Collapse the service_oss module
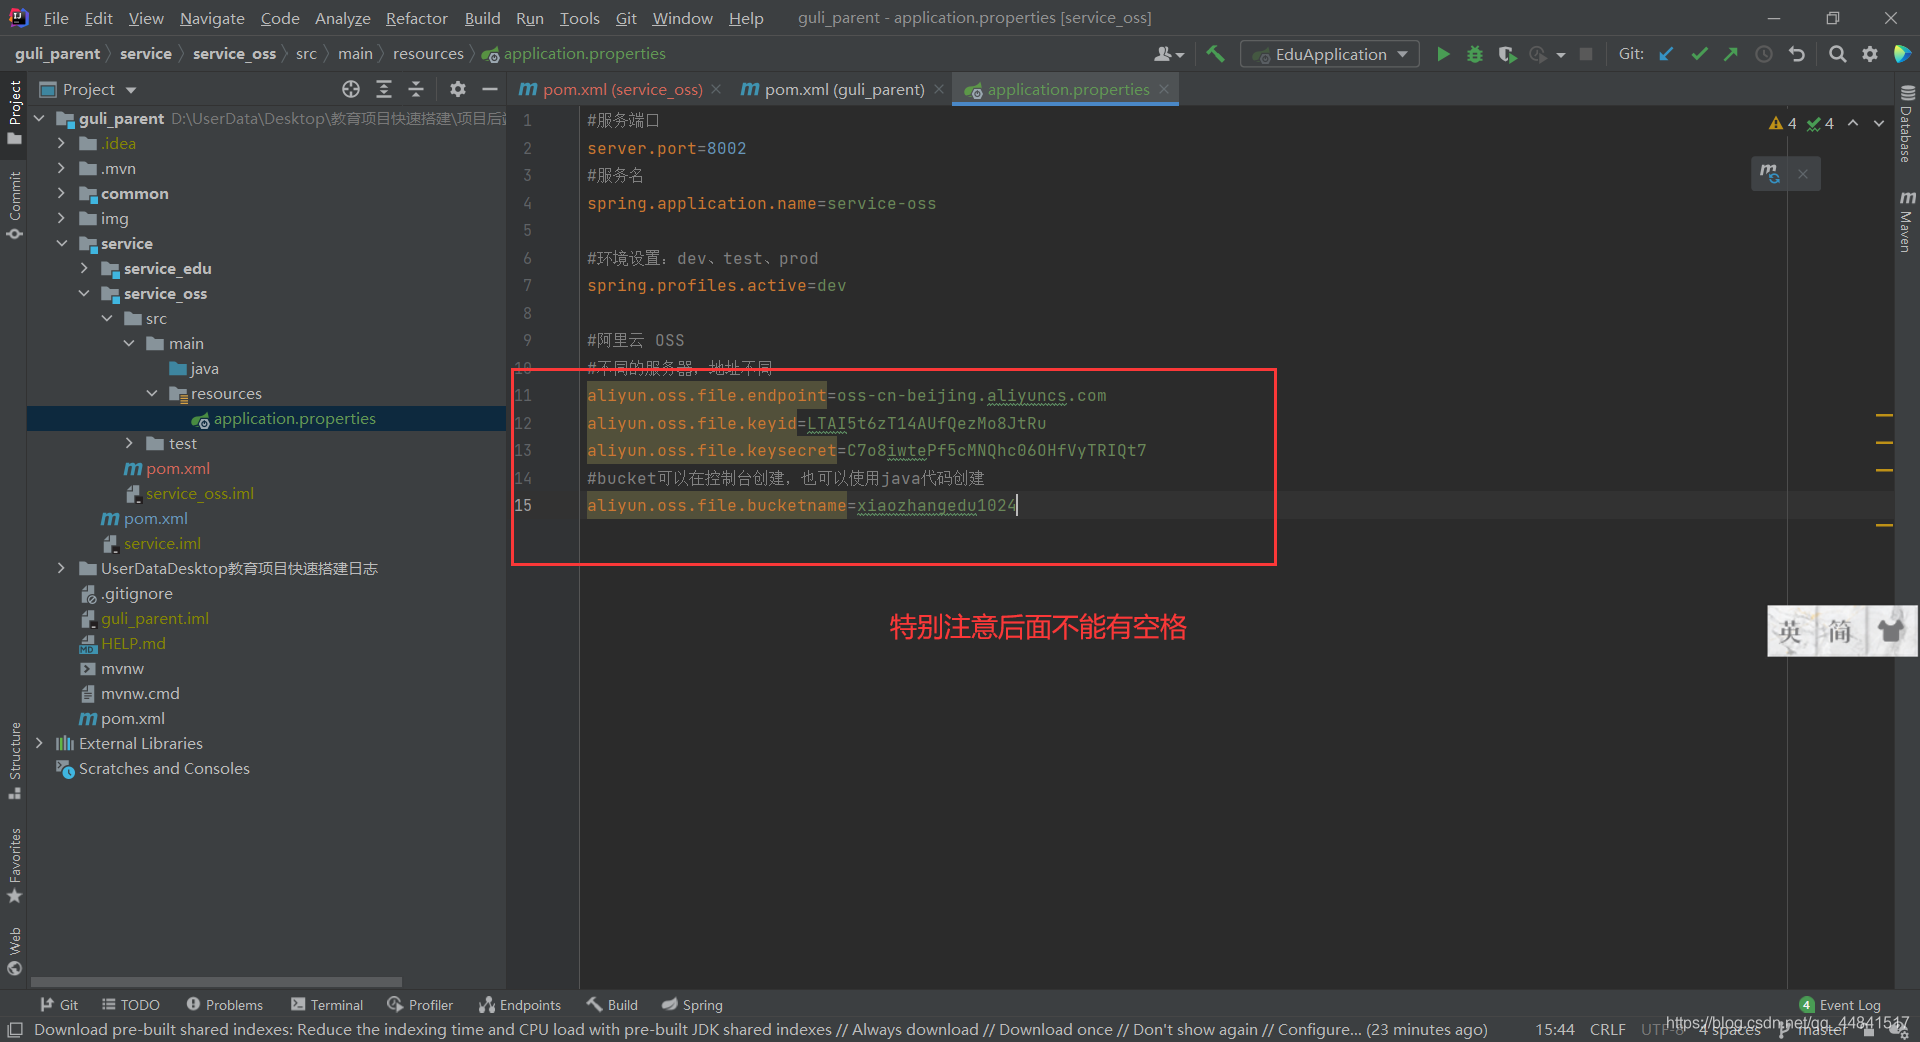Image resolution: width=1920 pixels, height=1042 pixels. pyautogui.click(x=84, y=293)
